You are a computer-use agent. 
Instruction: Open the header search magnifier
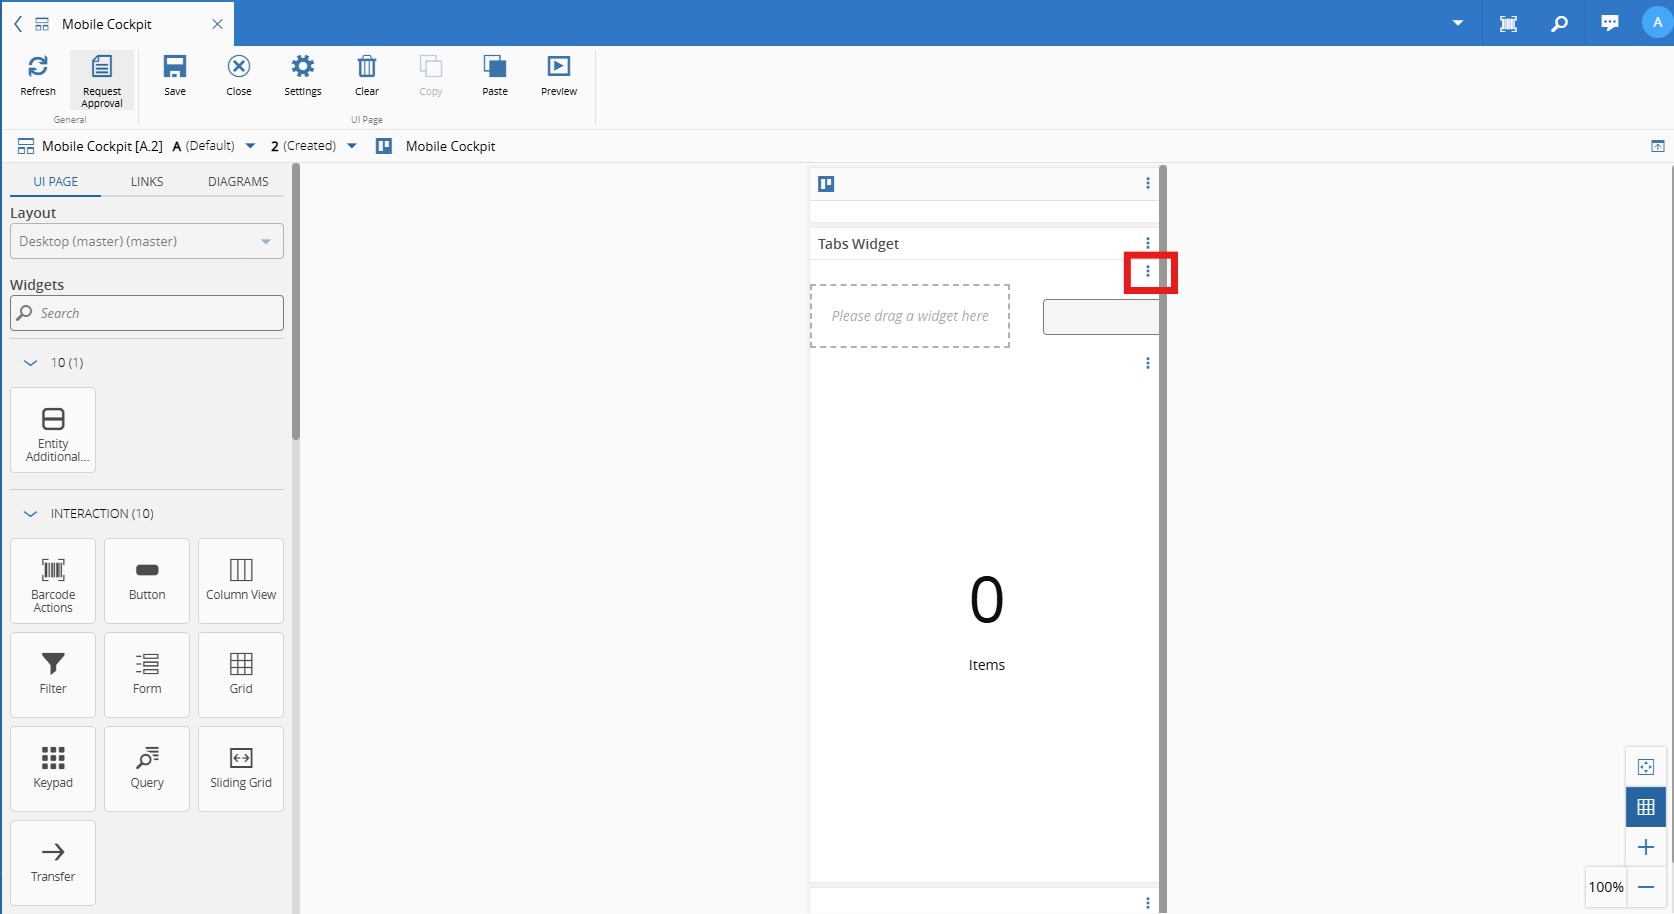coord(1559,23)
